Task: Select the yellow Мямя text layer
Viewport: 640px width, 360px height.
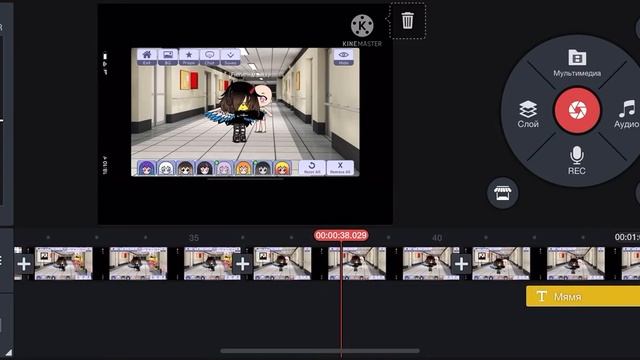Action: [583, 296]
